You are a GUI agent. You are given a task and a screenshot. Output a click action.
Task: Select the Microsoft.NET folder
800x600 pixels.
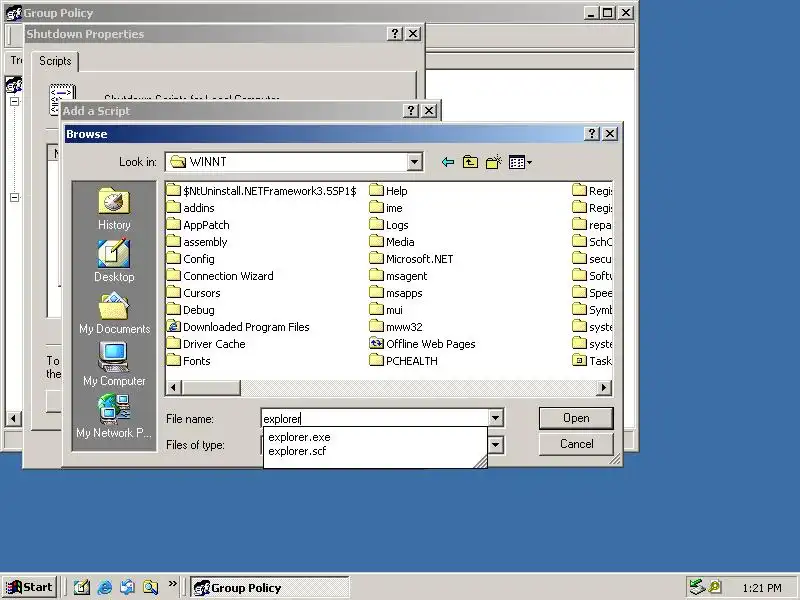(411, 259)
